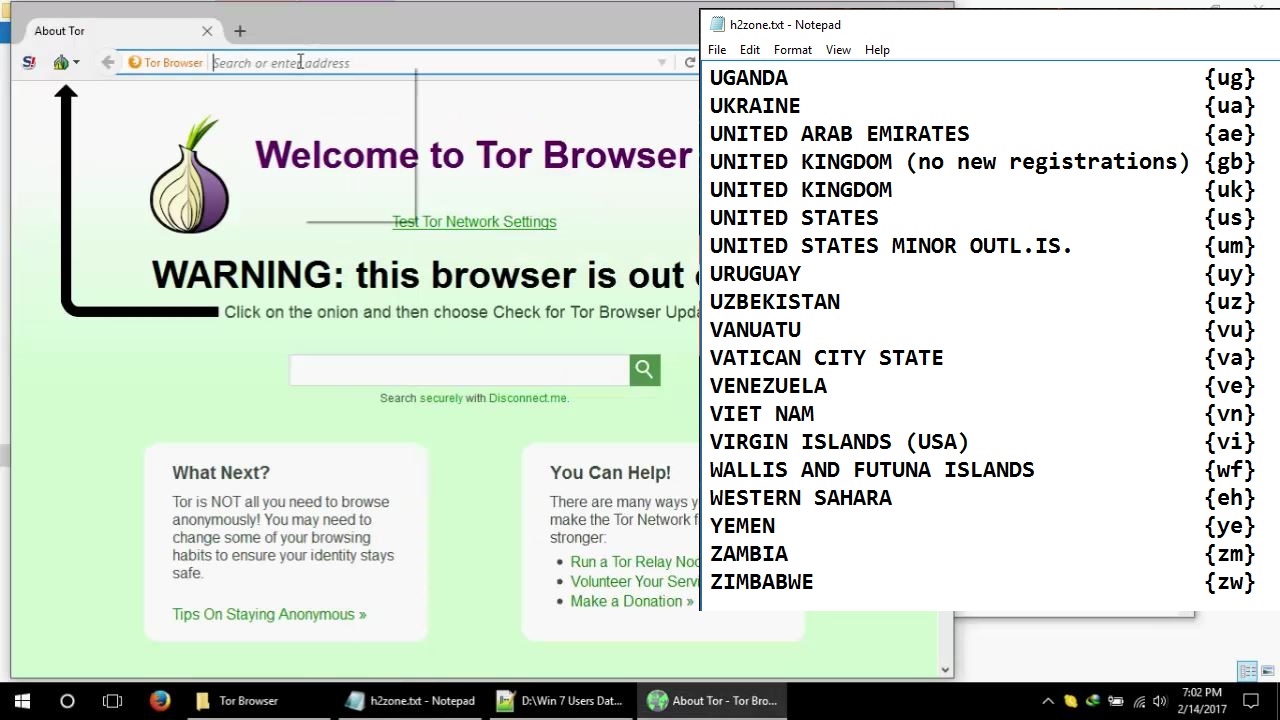Click the volume speaker tray icon
Screen dimensions: 1280x720
click(1162, 701)
